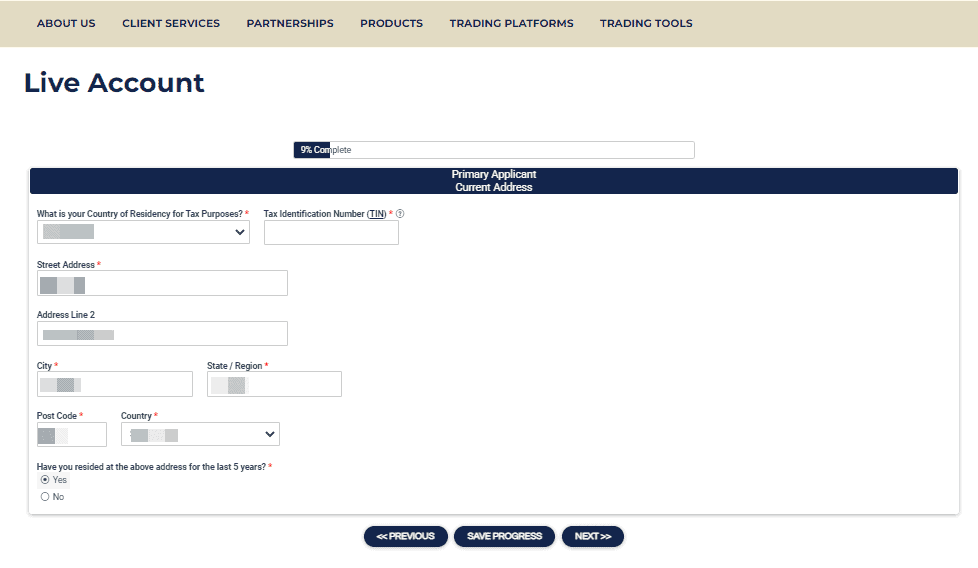Open the About Us menu
The image size is (978, 568).
pyautogui.click(x=66, y=23)
